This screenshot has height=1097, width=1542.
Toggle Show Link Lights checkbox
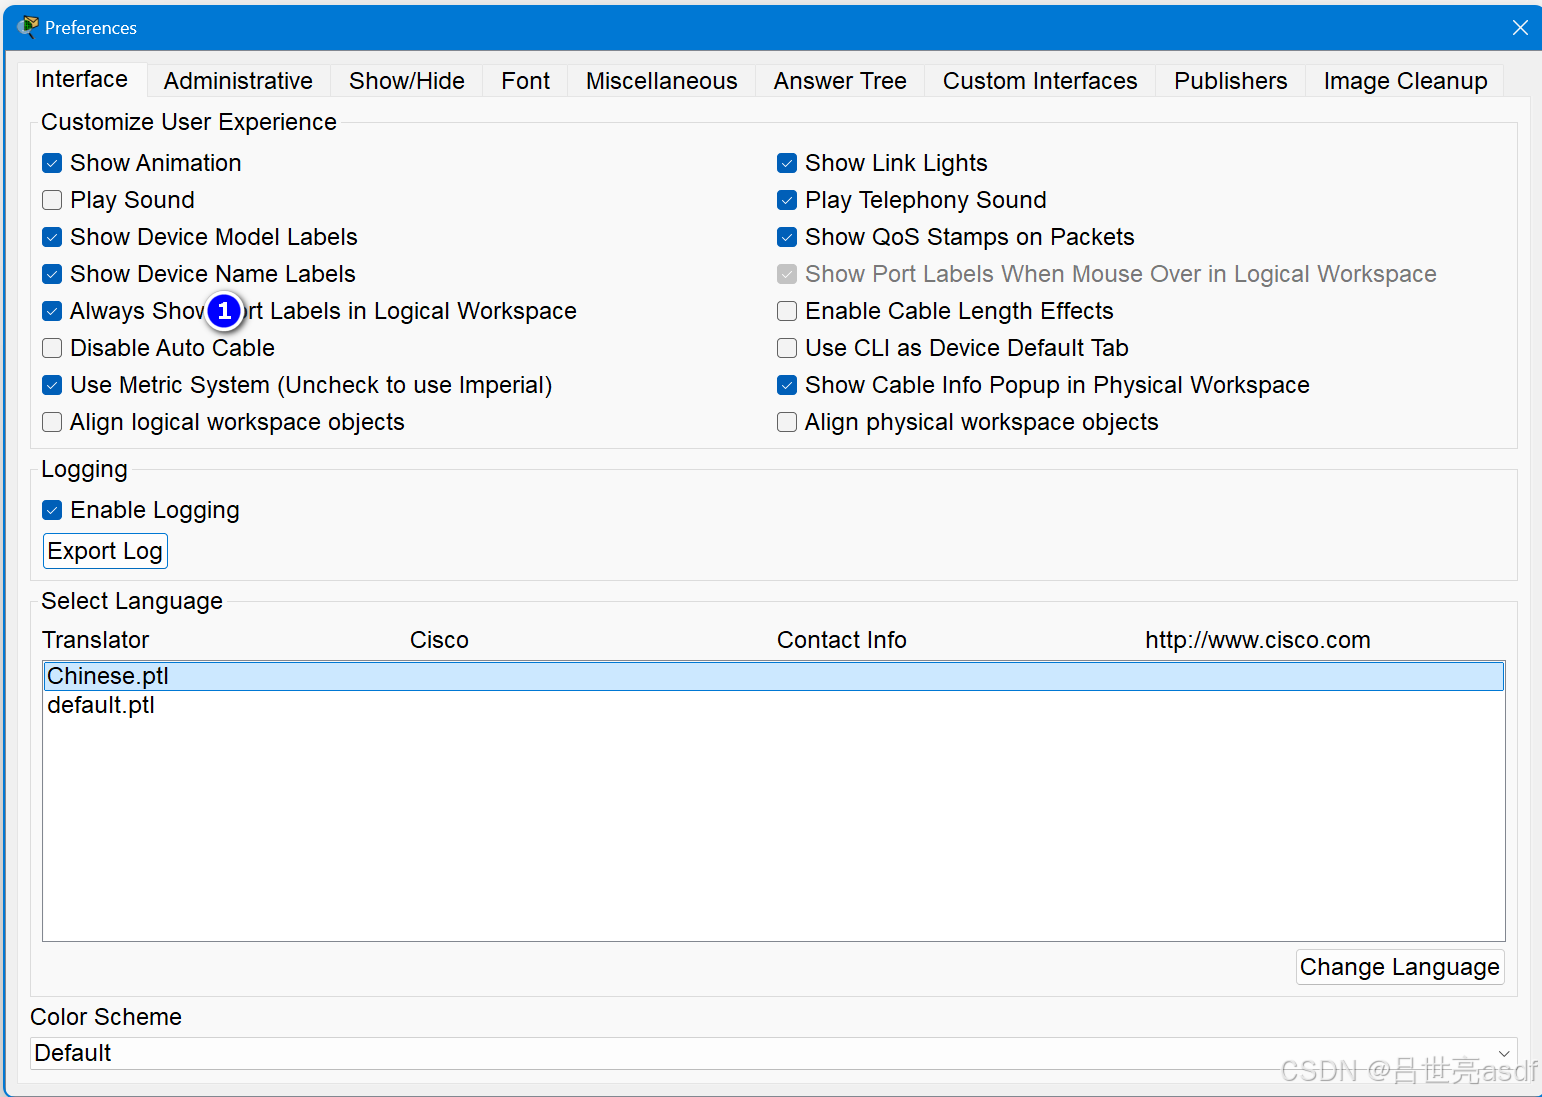click(787, 163)
